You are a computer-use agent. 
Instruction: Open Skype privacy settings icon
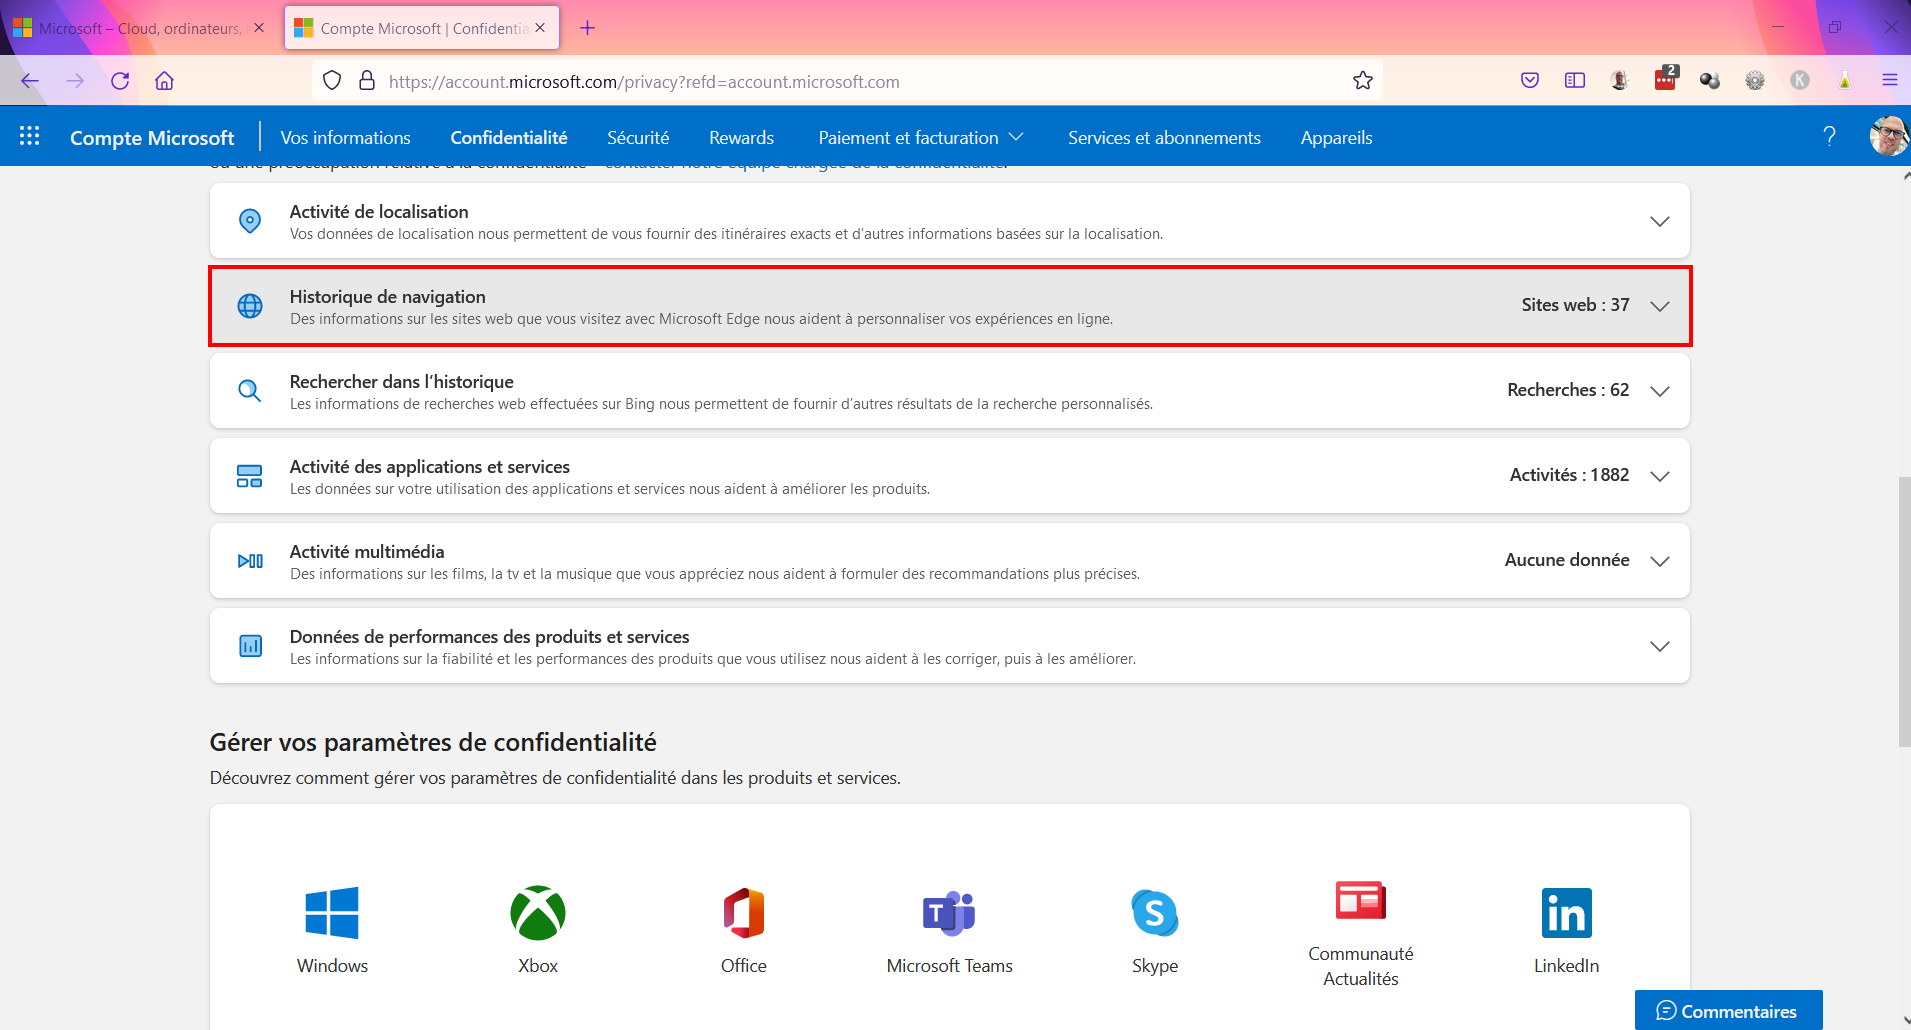pos(1155,913)
